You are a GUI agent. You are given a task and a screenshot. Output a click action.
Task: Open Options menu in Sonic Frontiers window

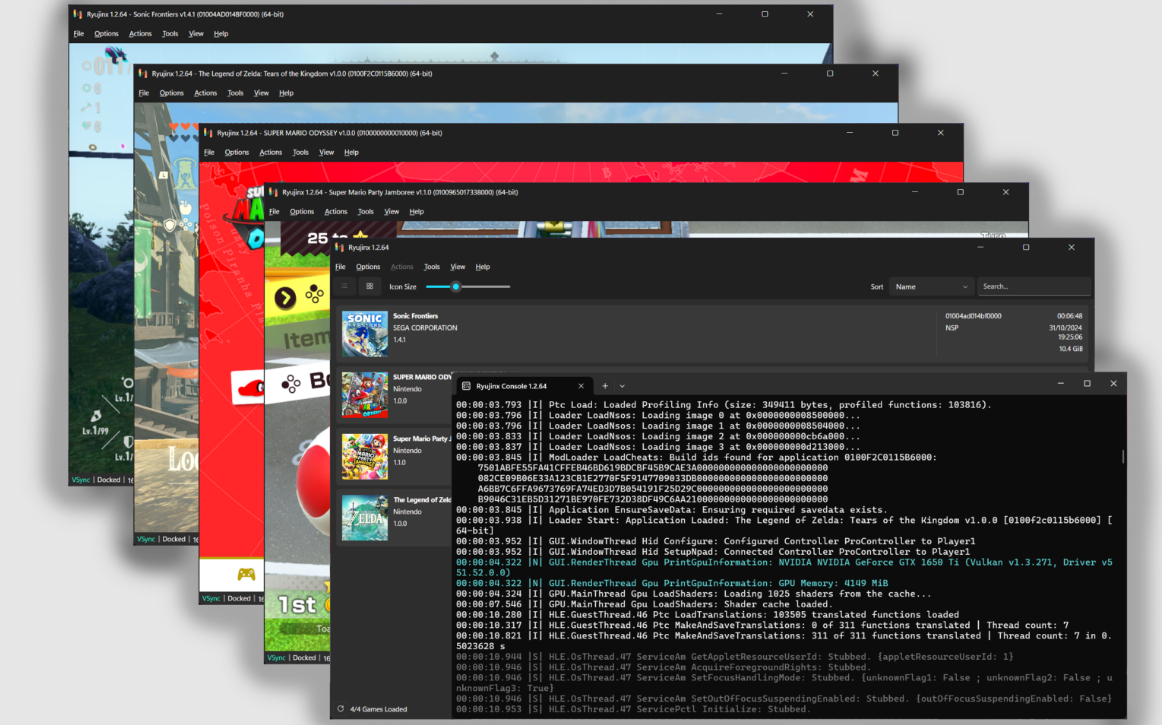(x=106, y=33)
